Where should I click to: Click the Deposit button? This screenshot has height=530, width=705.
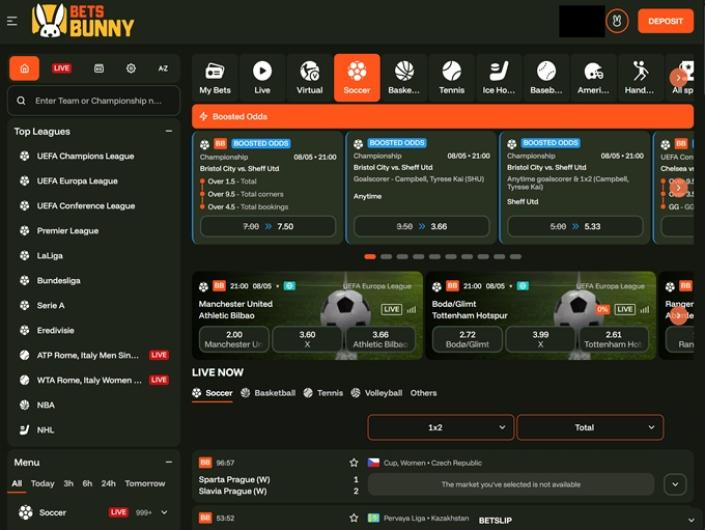click(x=665, y=21)
